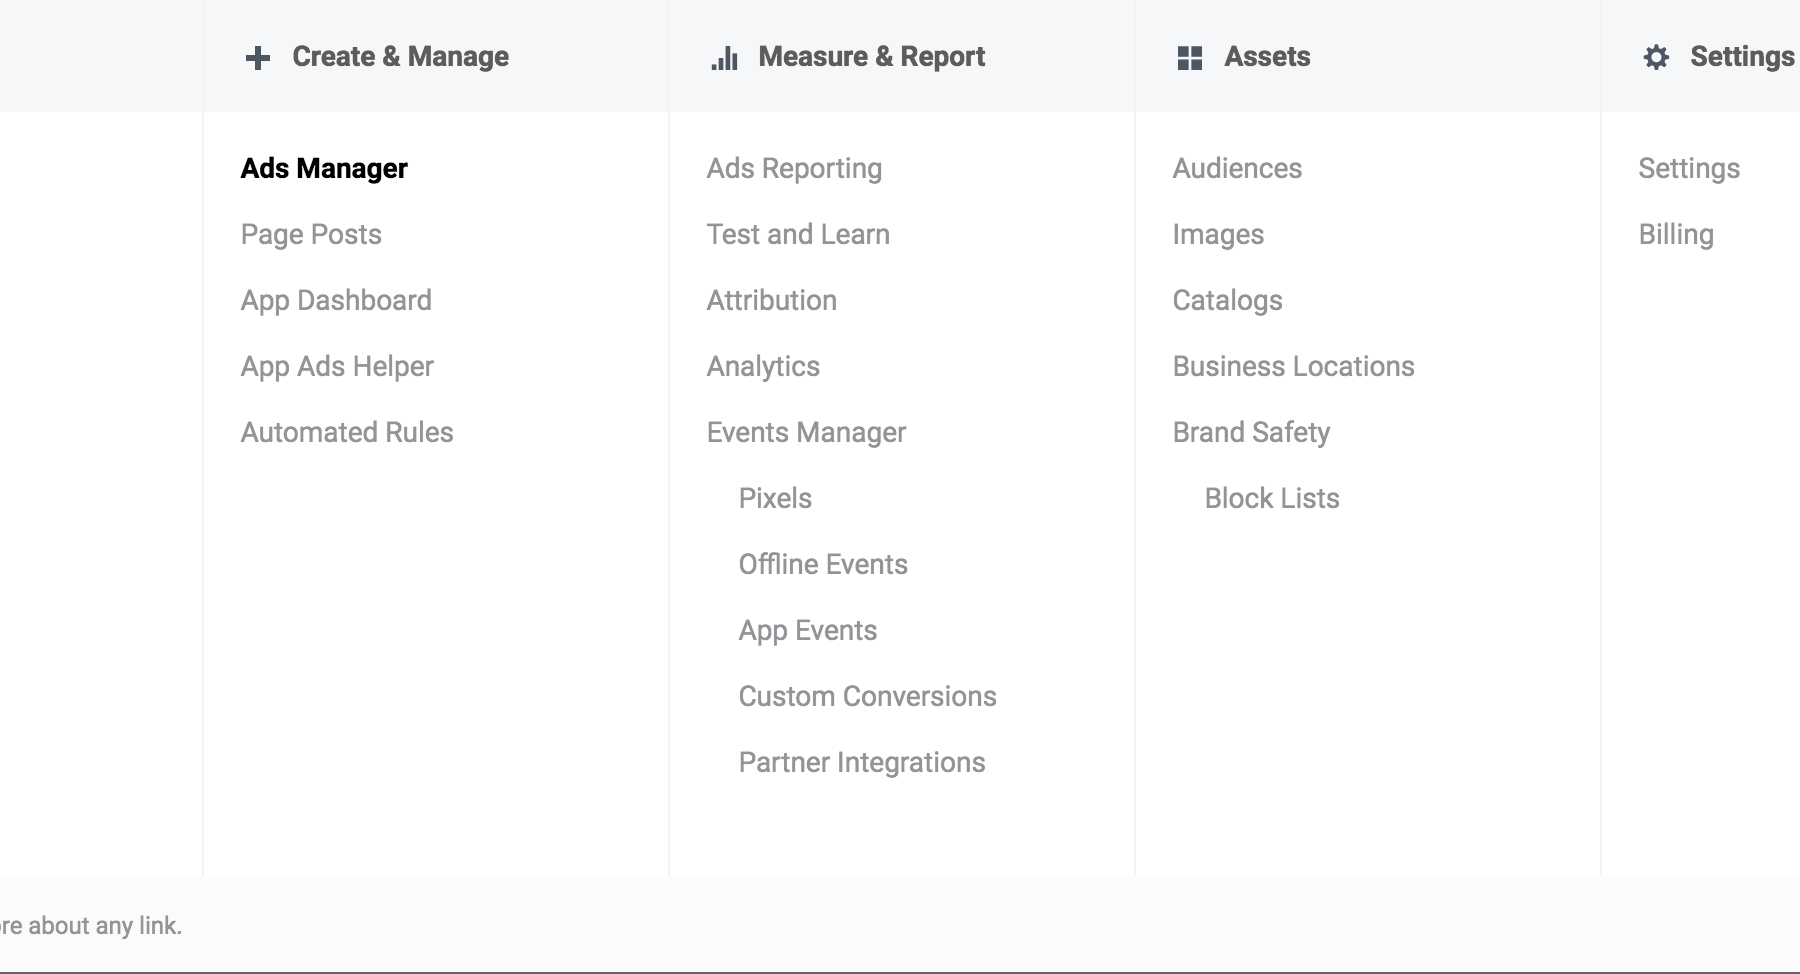
Task: Open Billing settings
Action: [x=1676, y=234]
